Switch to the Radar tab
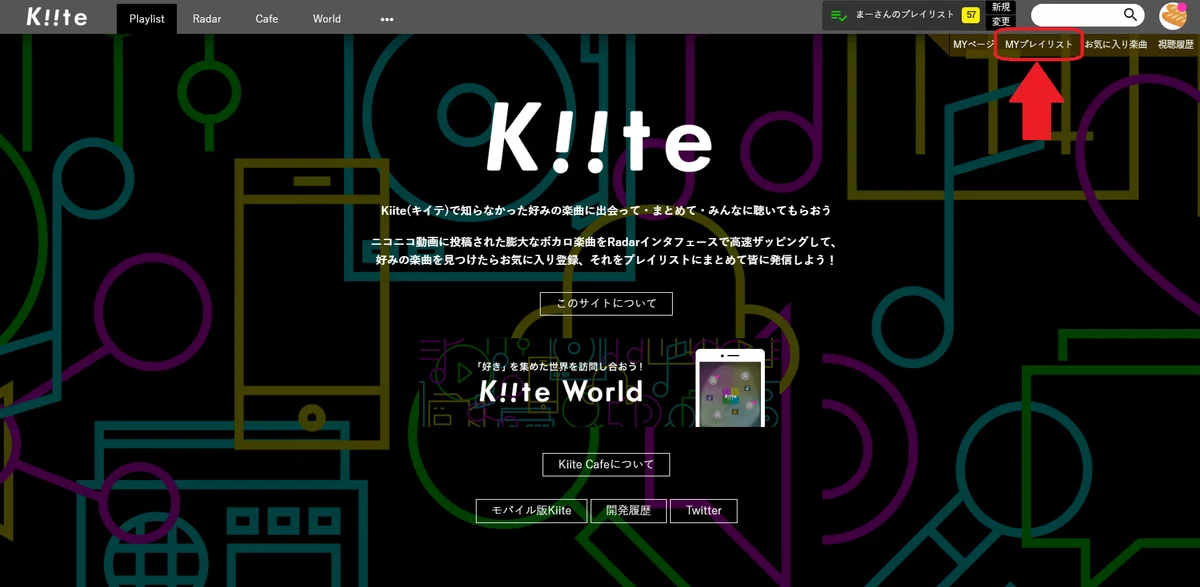Viewport: 1200px width, 587px height. click(207, 18)
